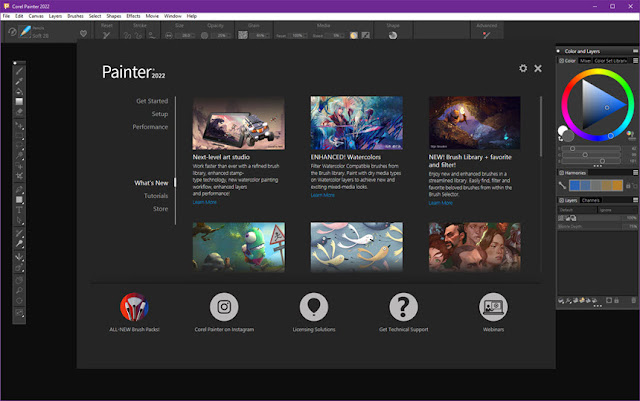This screenshot has width=640, height=401.
Task: Open the Store section
Action: pyautogui.click(x=160, y=209)
